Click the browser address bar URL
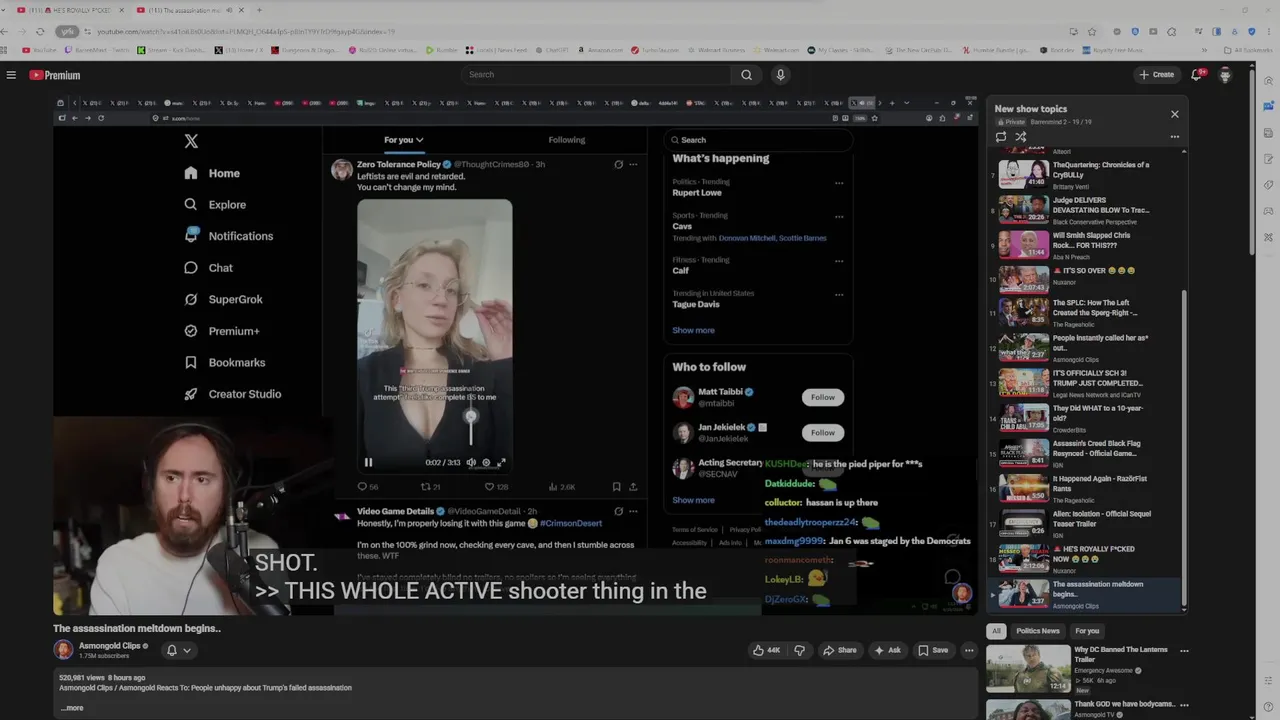 pos(245,31)
